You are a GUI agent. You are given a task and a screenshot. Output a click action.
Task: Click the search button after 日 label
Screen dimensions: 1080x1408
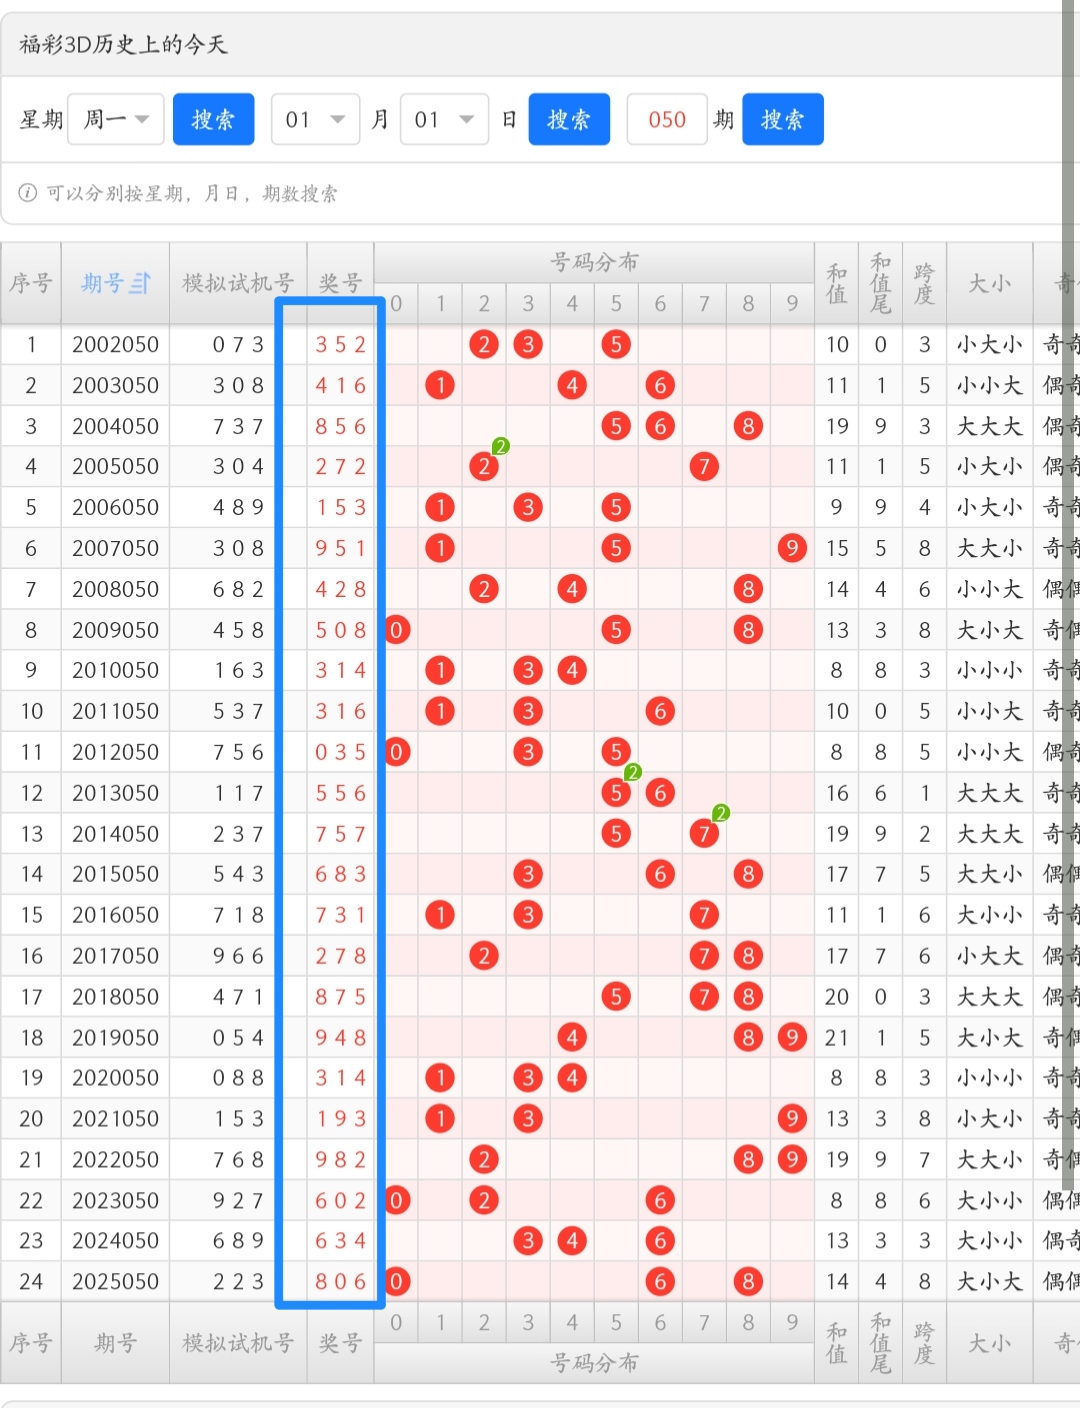tap(569, 119)
